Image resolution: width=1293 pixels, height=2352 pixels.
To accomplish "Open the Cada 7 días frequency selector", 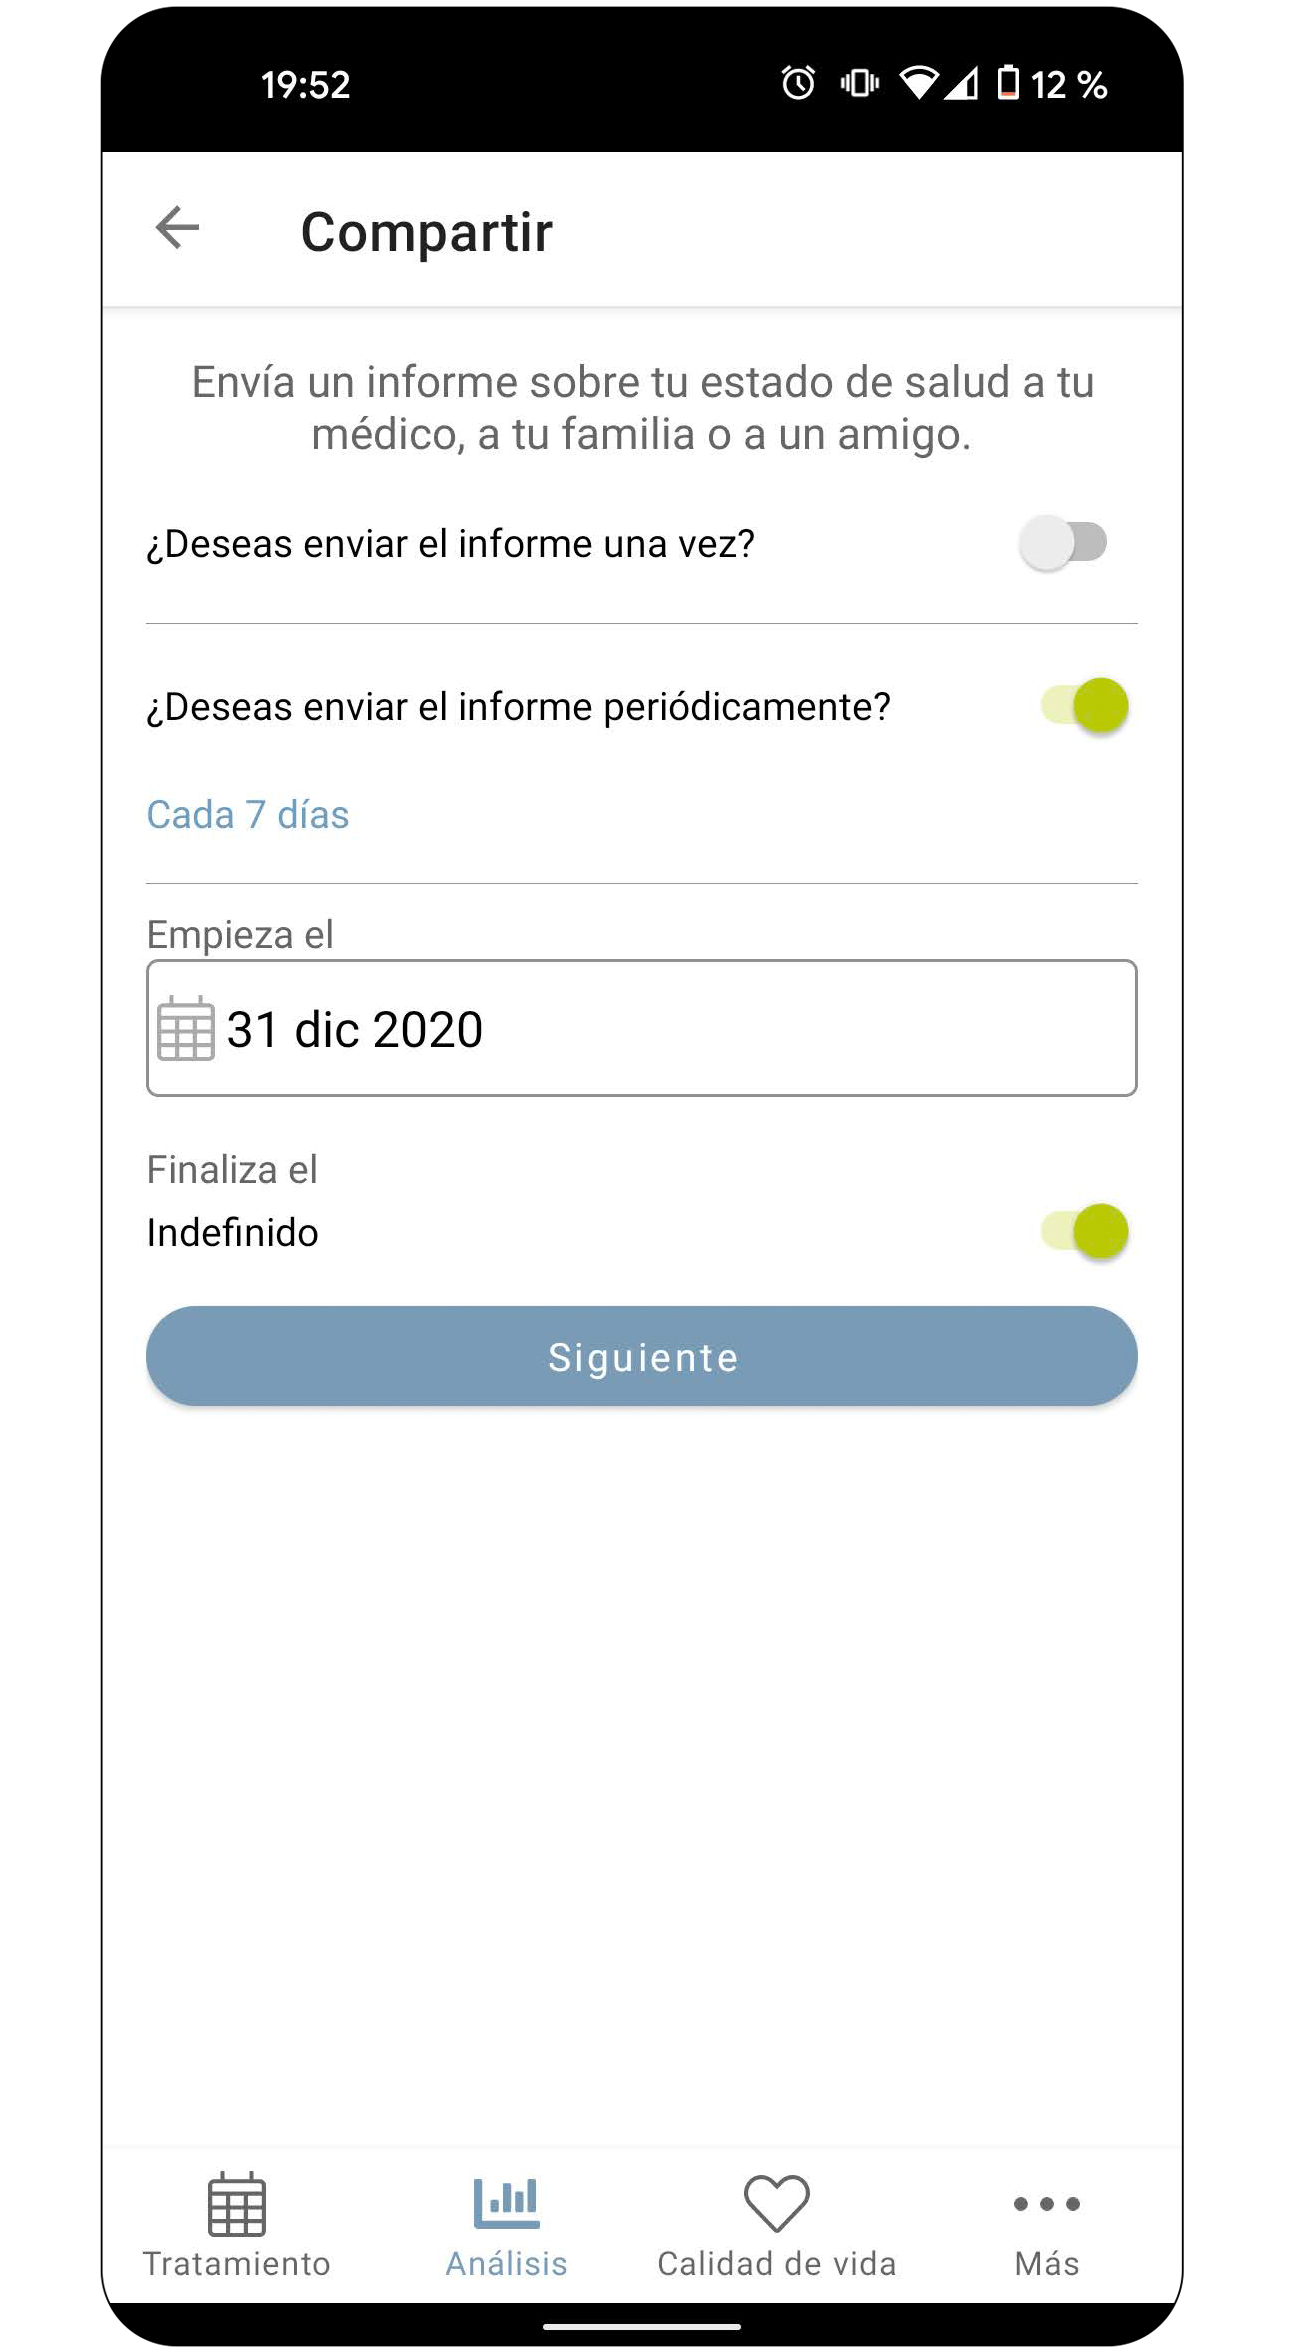I will (x=248, y=815).
